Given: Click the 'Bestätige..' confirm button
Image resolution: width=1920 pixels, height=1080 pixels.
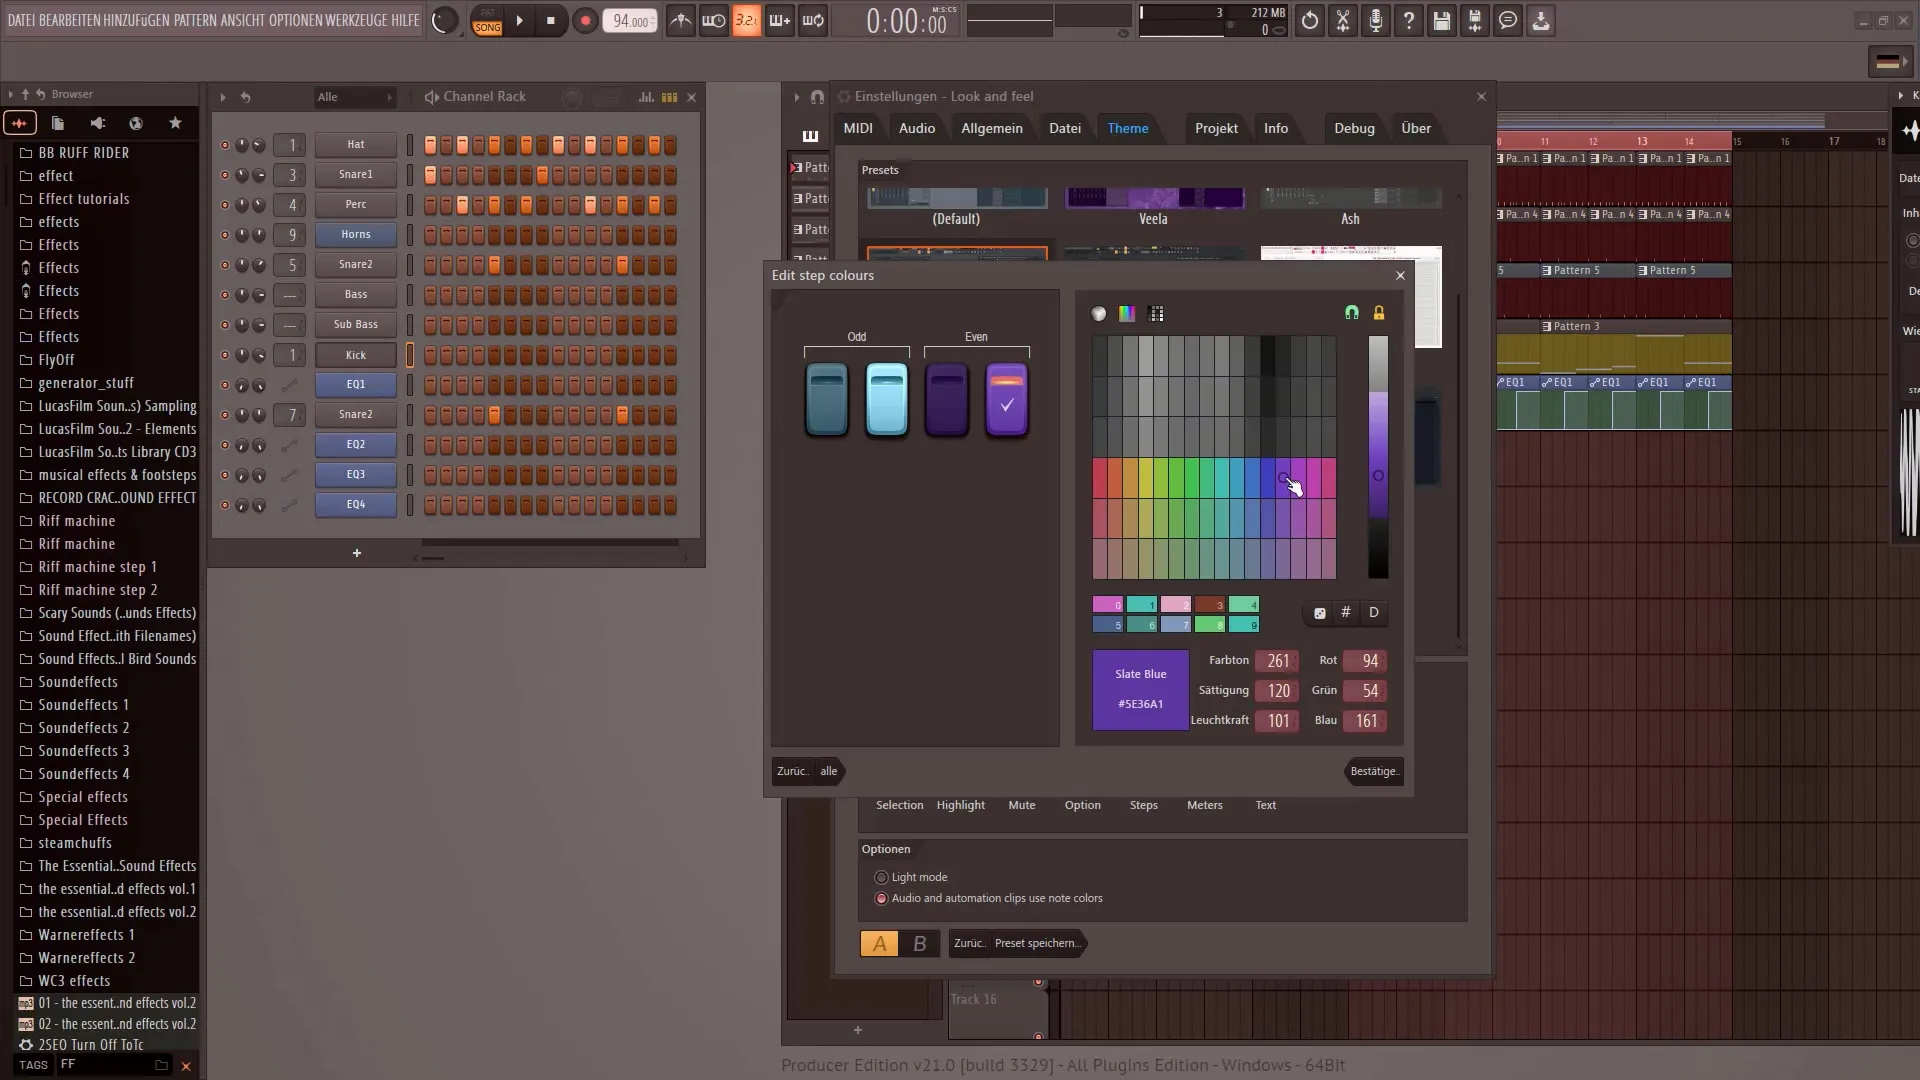Looking at the screenshot, I should click(x=1374, y=771).
